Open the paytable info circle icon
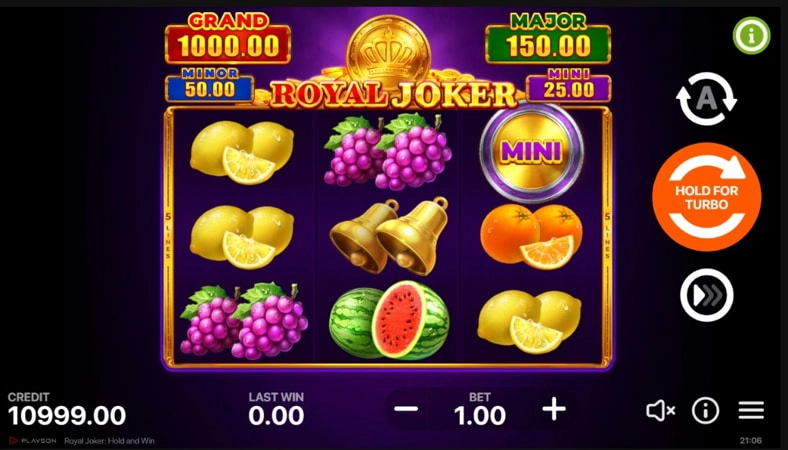The width and height of the screenshot is (788, 450). [705, 411]
